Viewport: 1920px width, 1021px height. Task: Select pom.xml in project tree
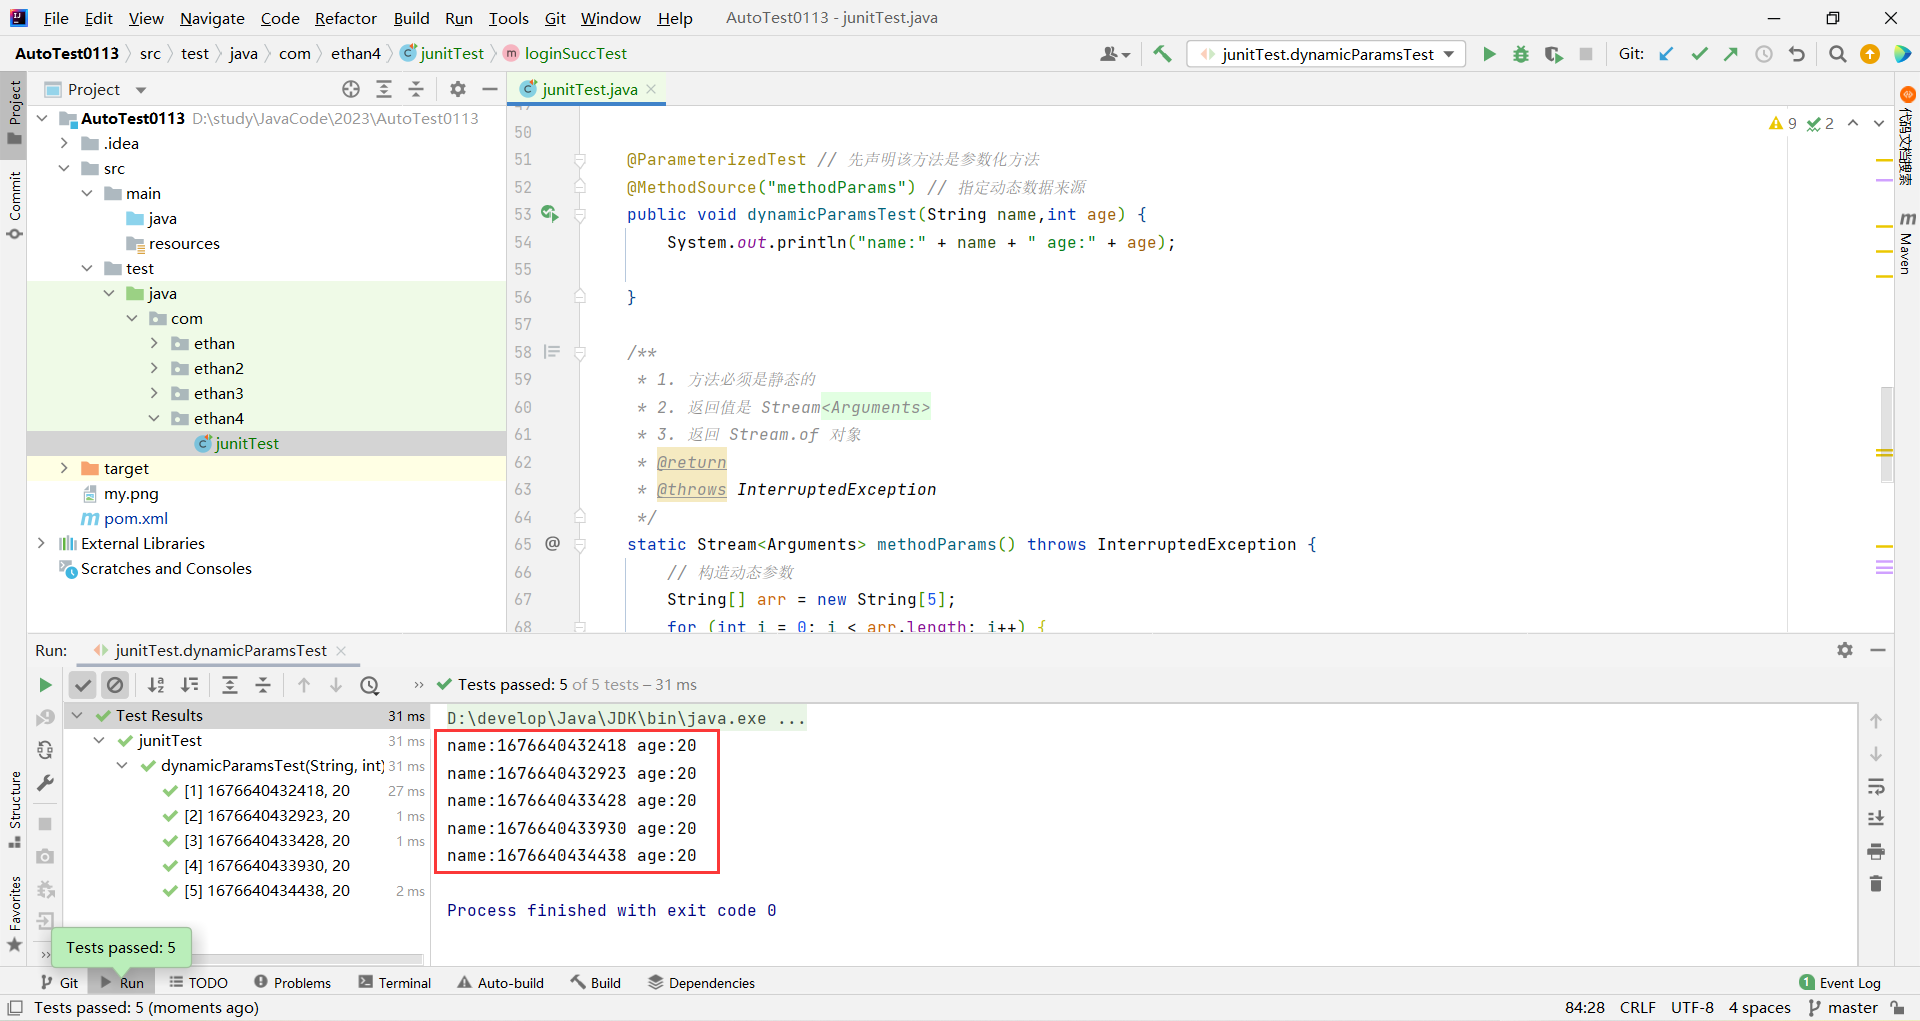(x=136, y=518)
